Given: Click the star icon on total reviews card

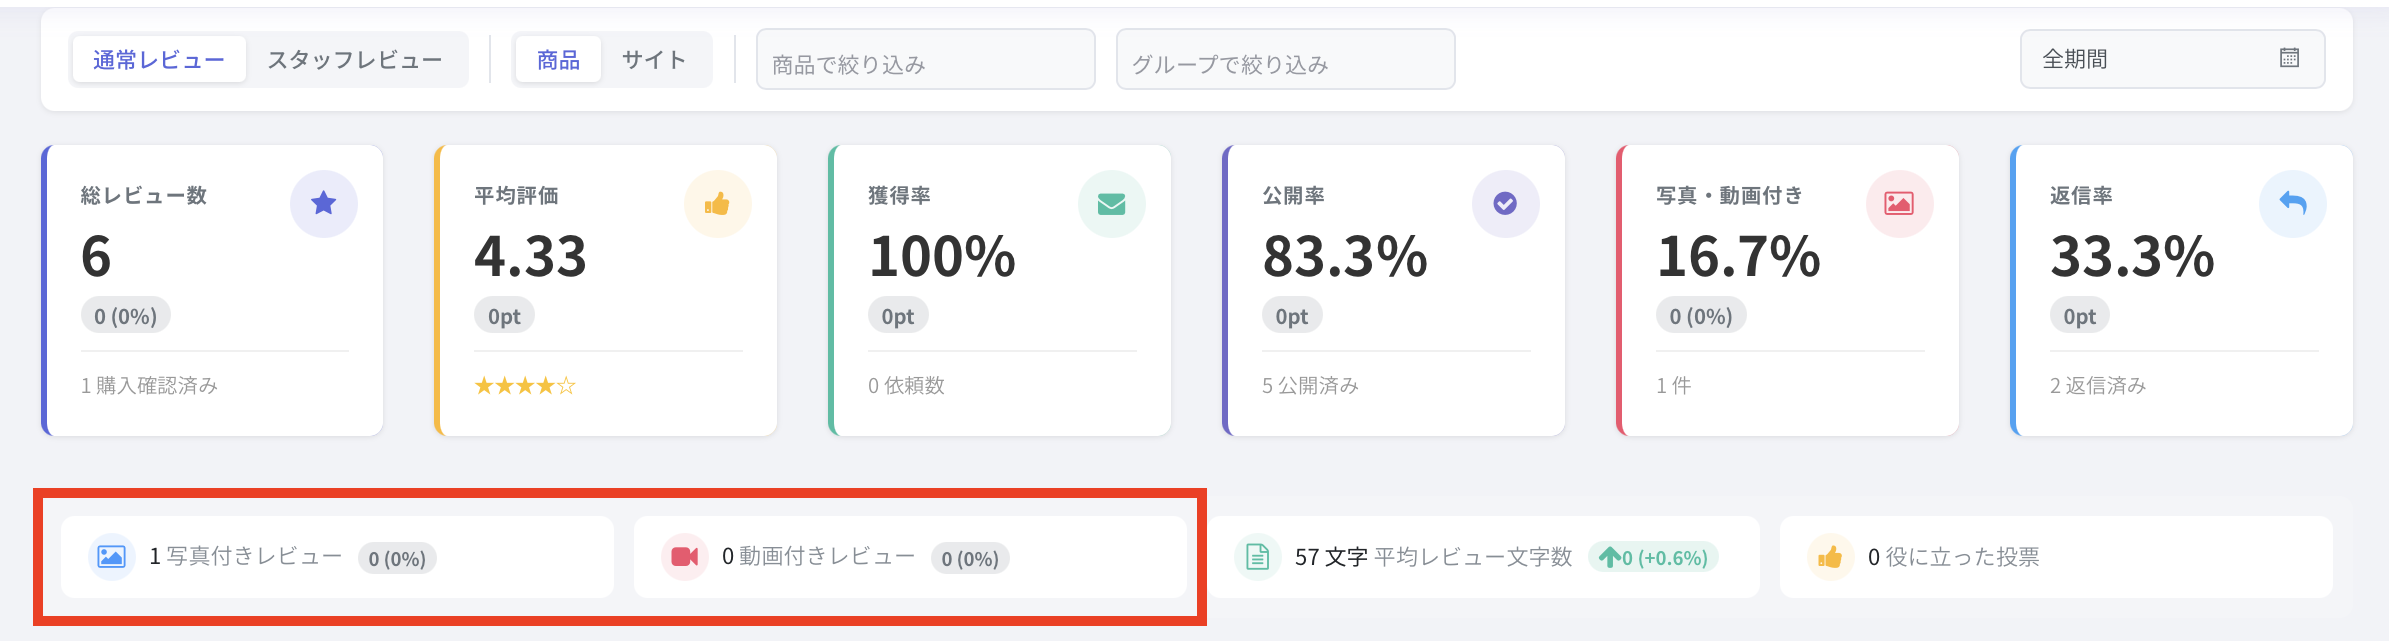Looking at the screenshot, I should tap(323, 204).
